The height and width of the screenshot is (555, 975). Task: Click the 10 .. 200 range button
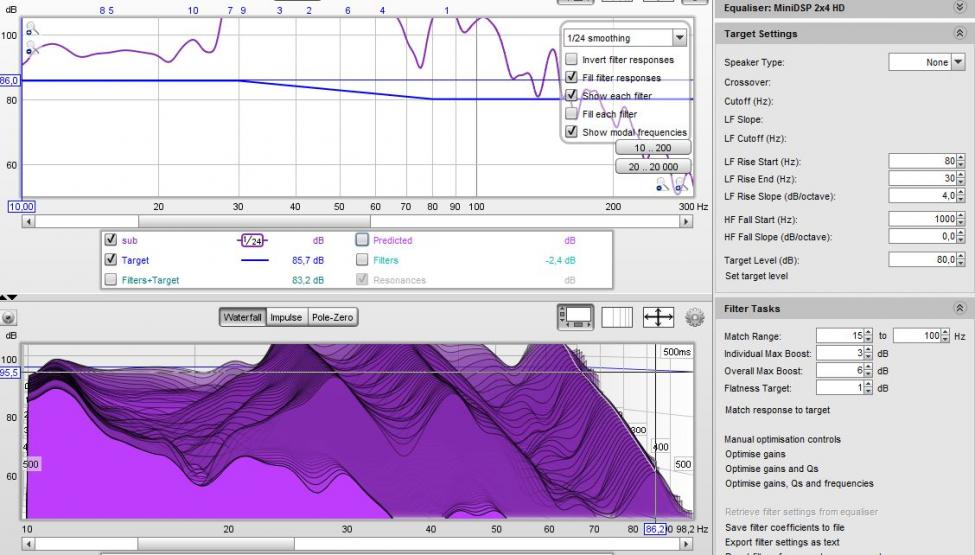[x=653, y=149]
